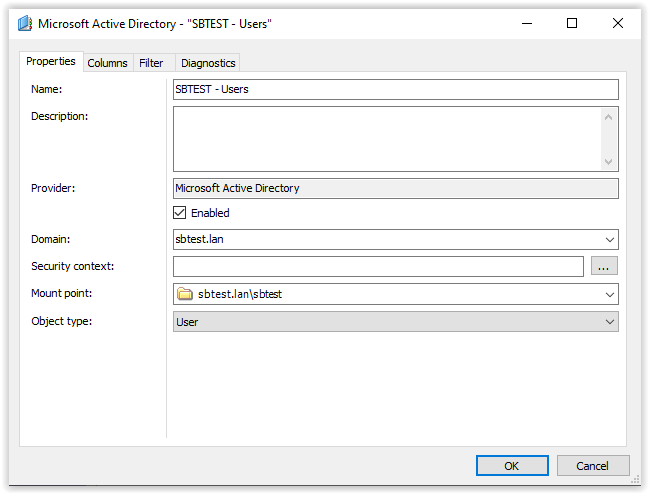Click the Name input field
This screenshot has height=494, width=649.
click(x=396, y=89)
